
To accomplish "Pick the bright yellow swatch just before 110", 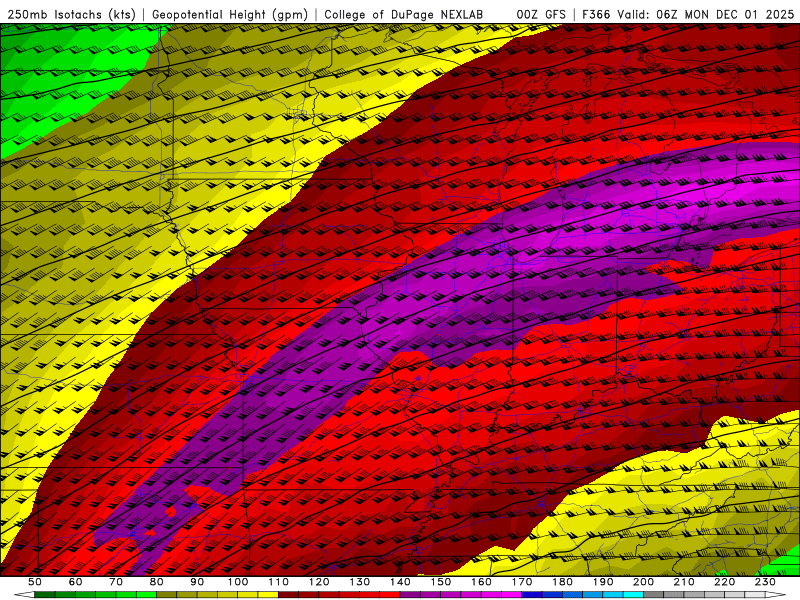I will click(x=268, y=594).
